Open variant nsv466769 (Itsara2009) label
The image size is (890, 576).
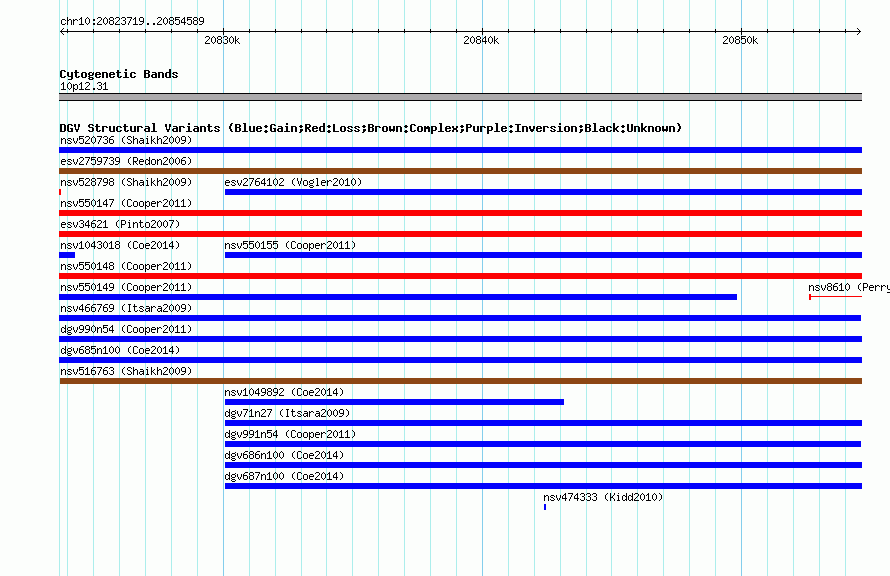pos(126,308)
